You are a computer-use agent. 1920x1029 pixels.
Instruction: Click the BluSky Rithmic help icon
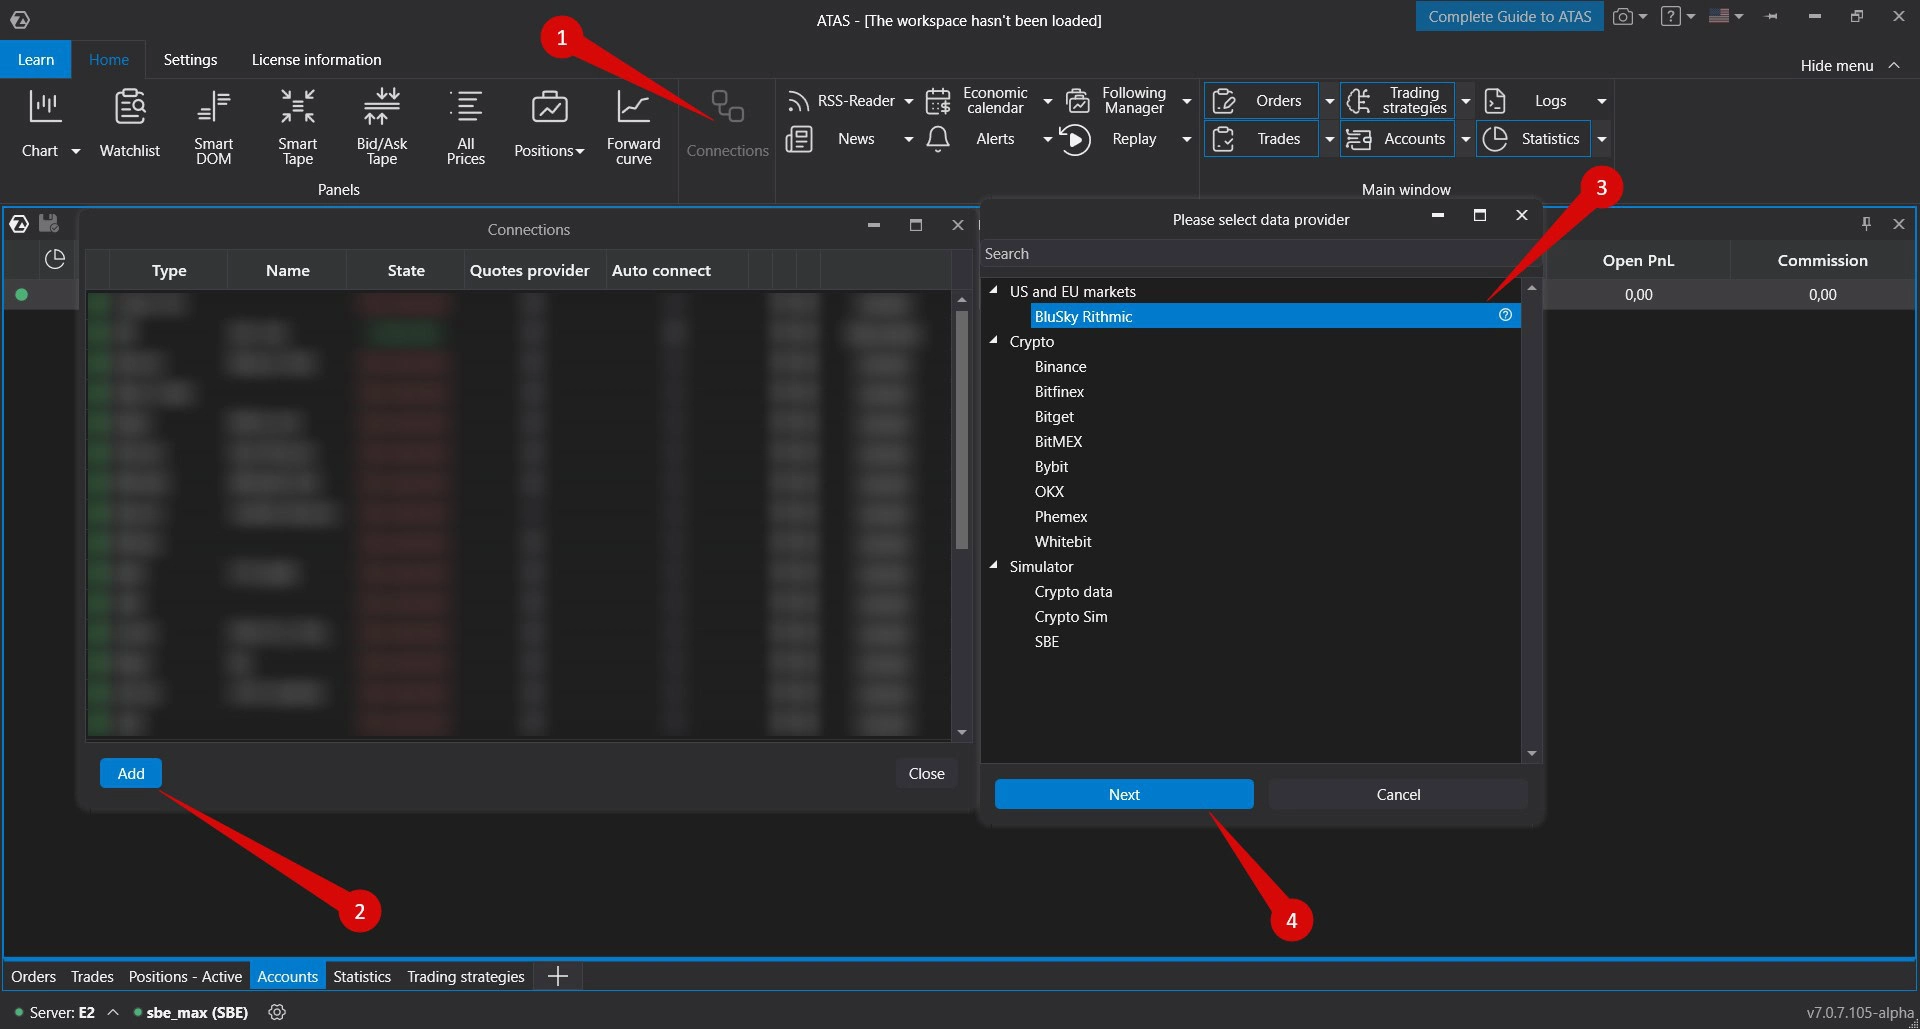coord(1505,315)
